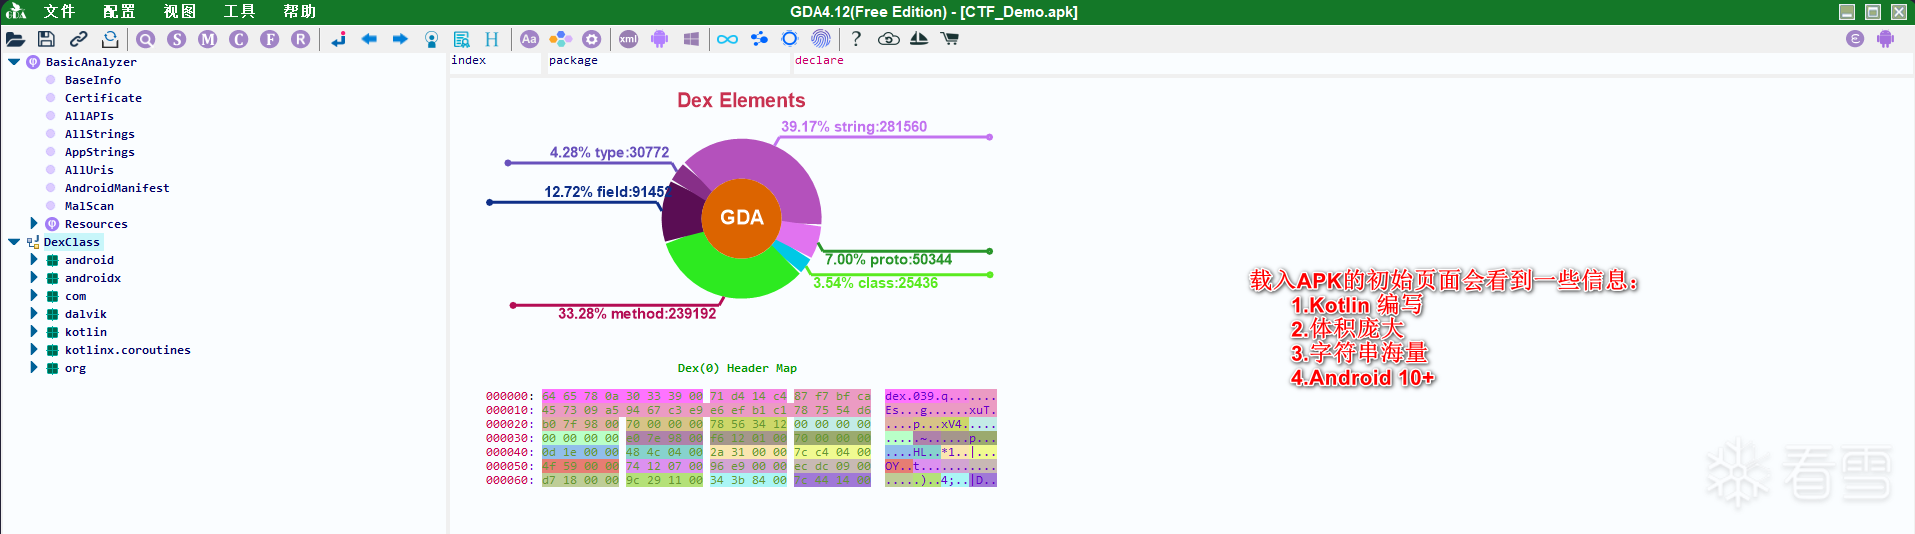Screen dimensions: 1915x534
Task: Click the blue ring circle icon
Action: (790, 39)
